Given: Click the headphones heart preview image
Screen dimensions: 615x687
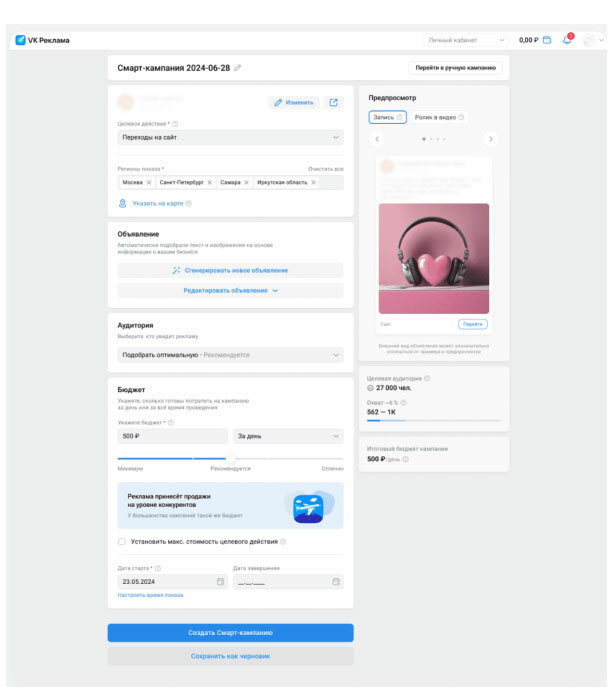Looking at the screenshot, I should 434,259.
